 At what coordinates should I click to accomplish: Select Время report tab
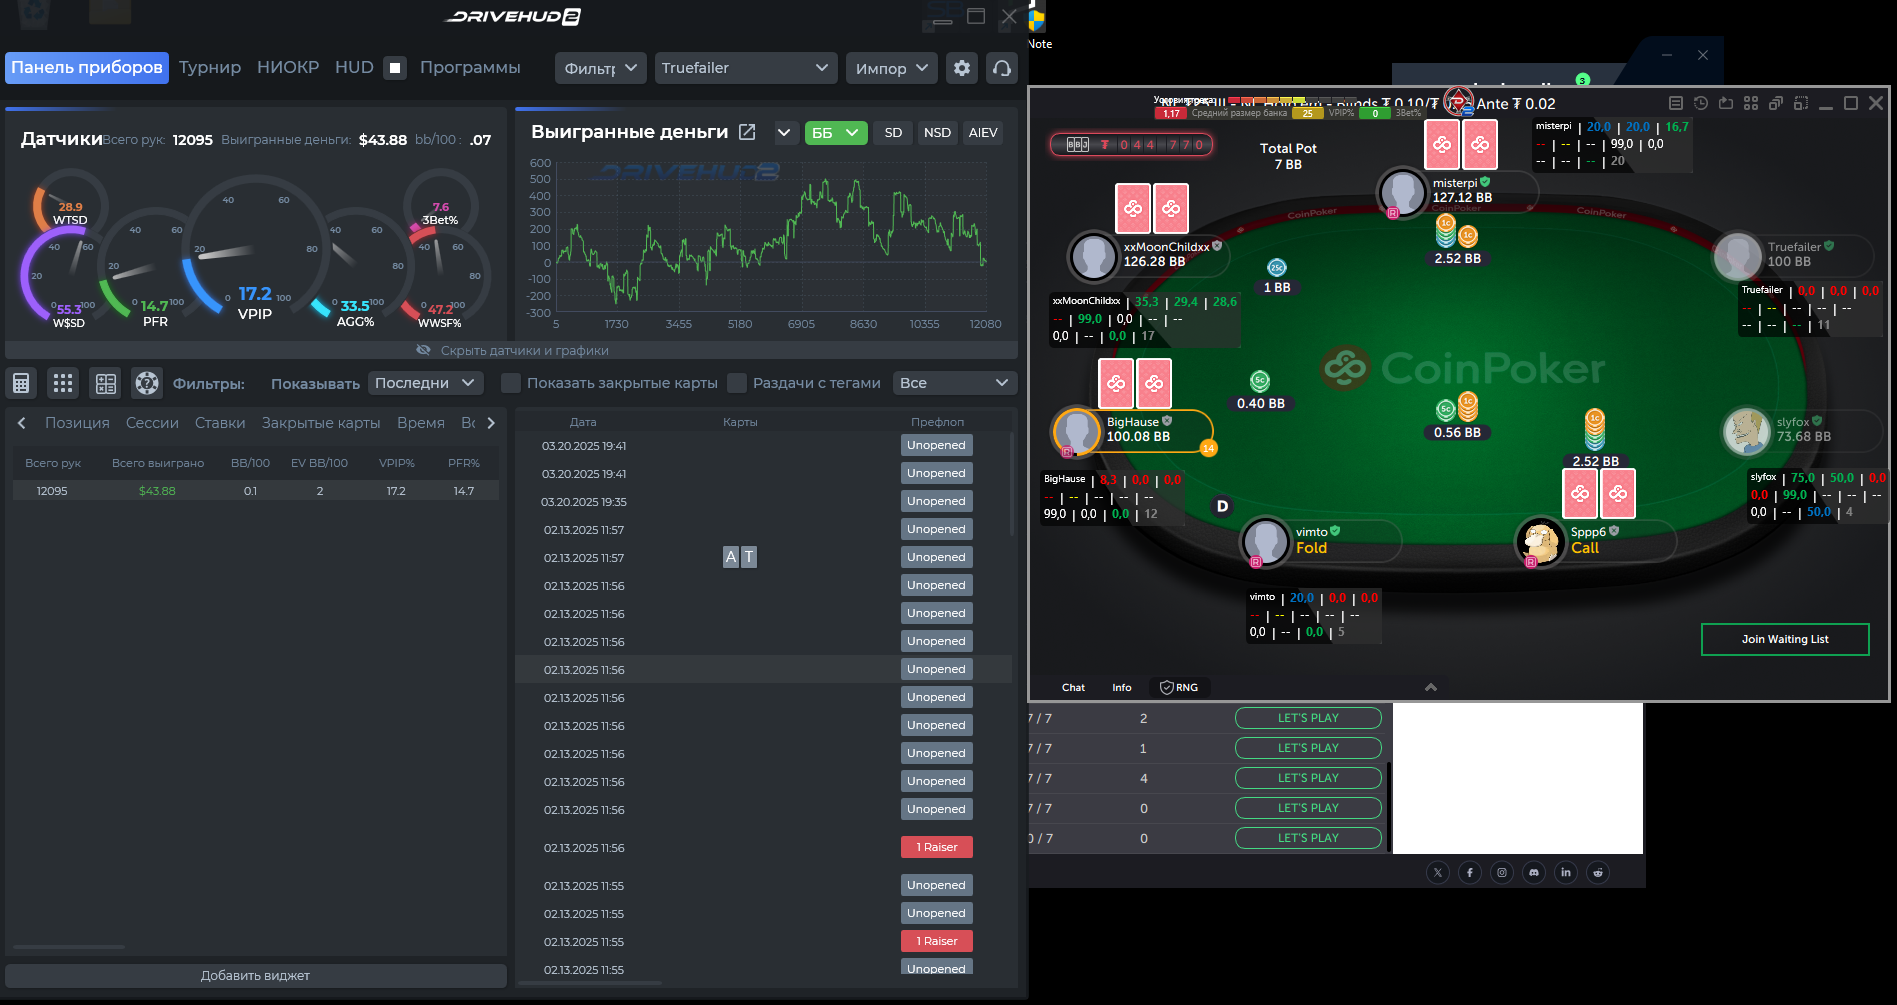(421, 423)
